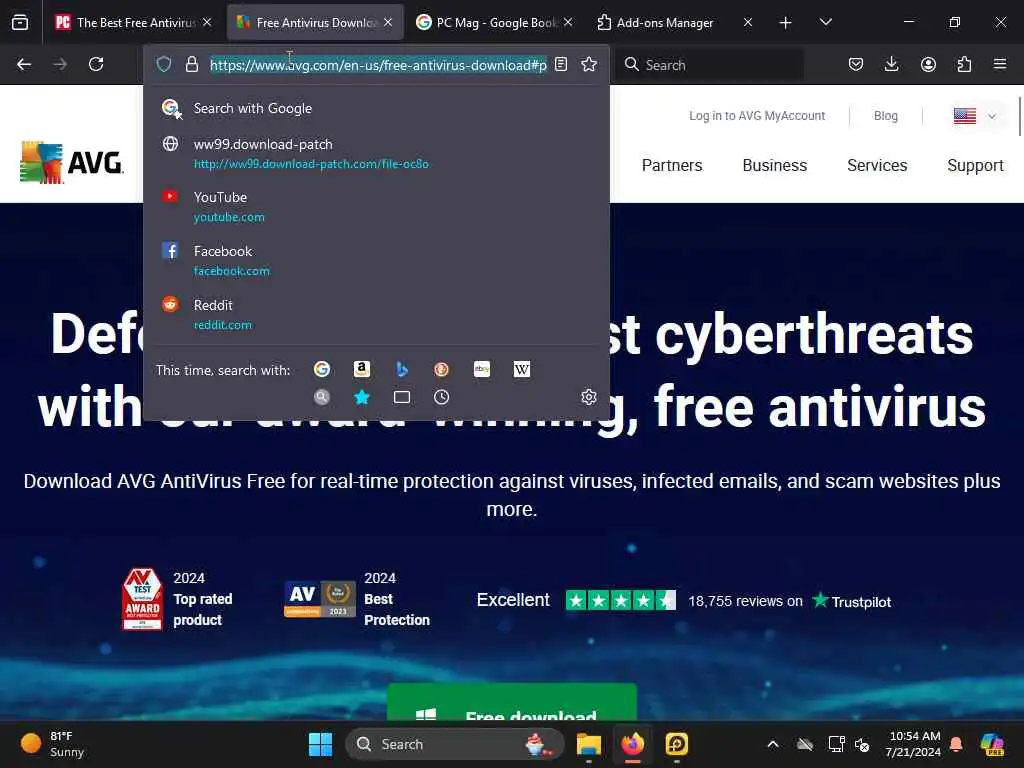Search bookmarks using blue star icon

click(x=362, y=397)
